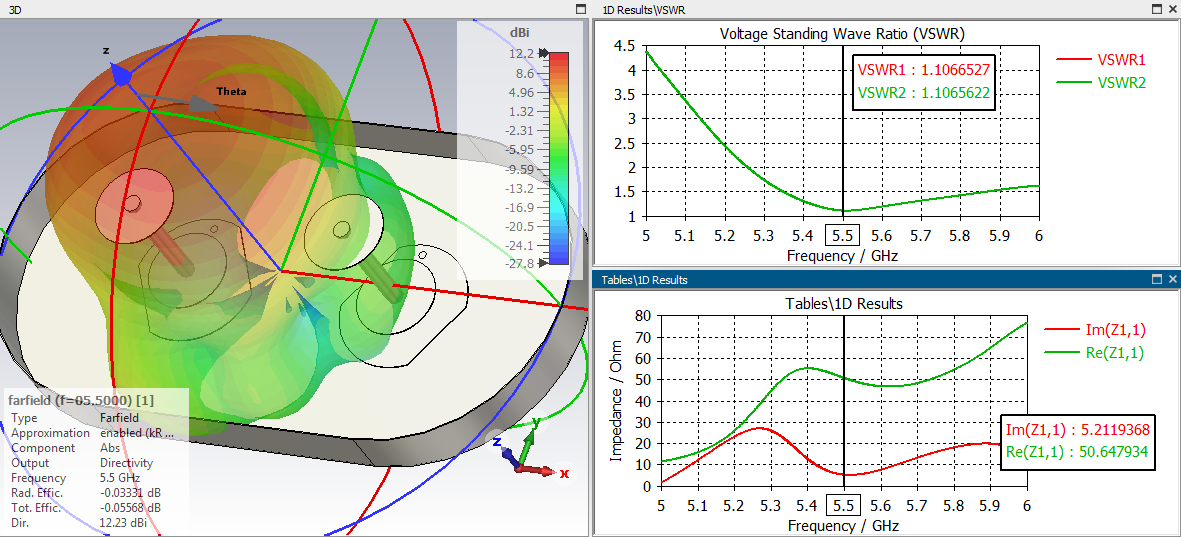Click the 'Abs' Component value
The image size is (1181, 537).
click(x=108, y=448)
